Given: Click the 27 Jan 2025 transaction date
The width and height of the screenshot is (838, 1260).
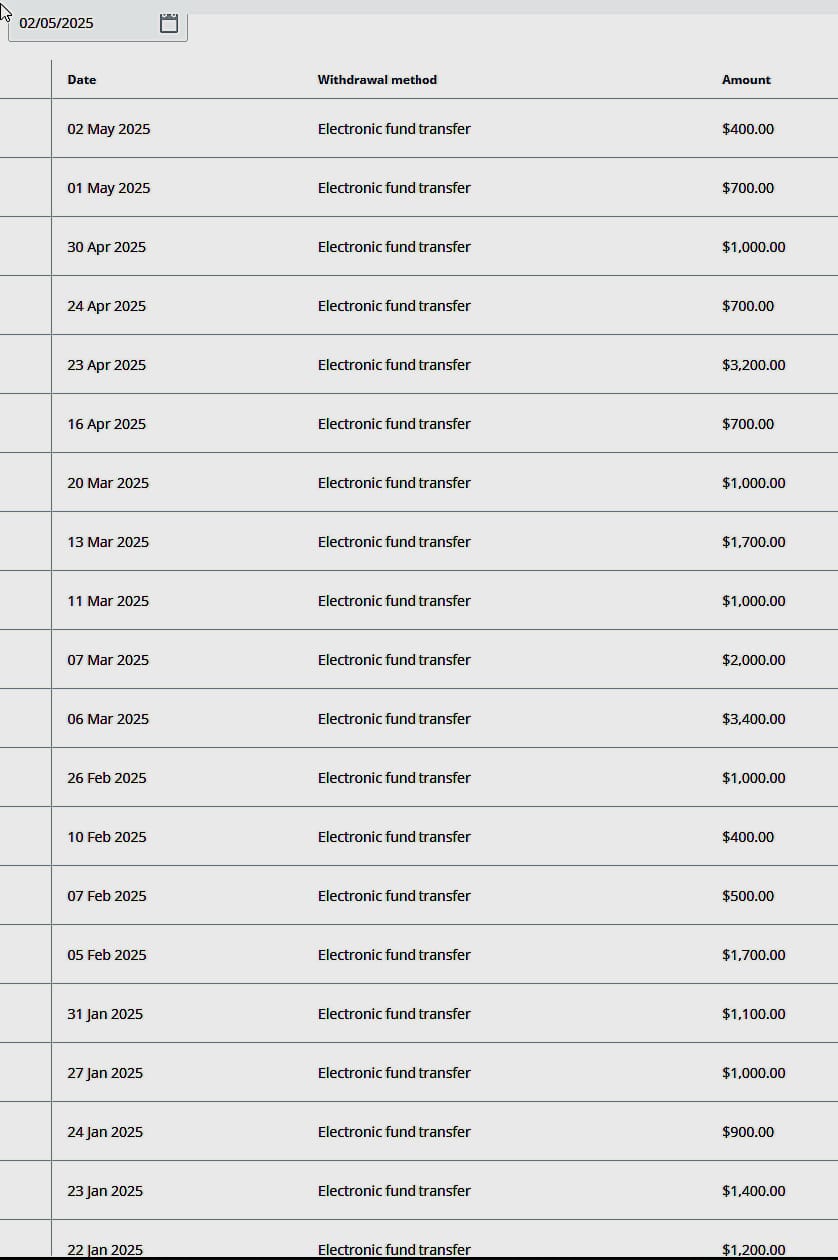Looking at the screenshot, I should click(x=105, y=1073).
